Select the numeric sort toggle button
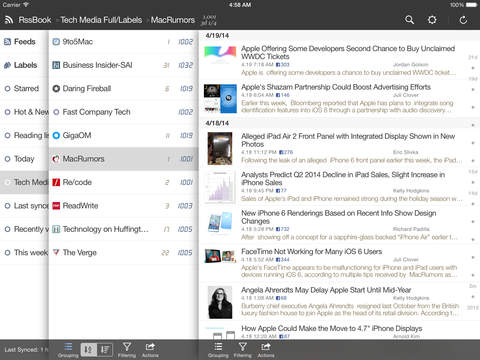This screenshot has height=360, width=480. pyautogui.click(x=89, y=350)
